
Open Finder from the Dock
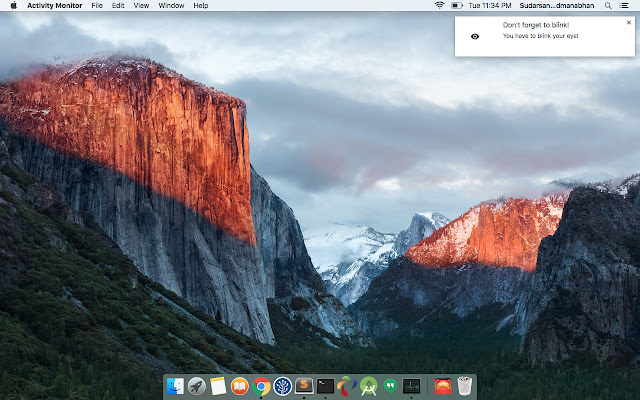coord(175,386)
